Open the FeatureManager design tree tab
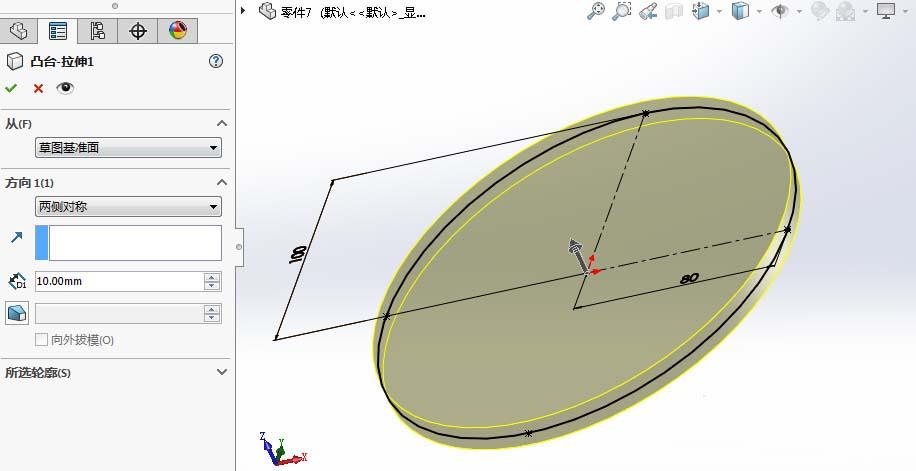916x471 pixels. click(19, 31)
